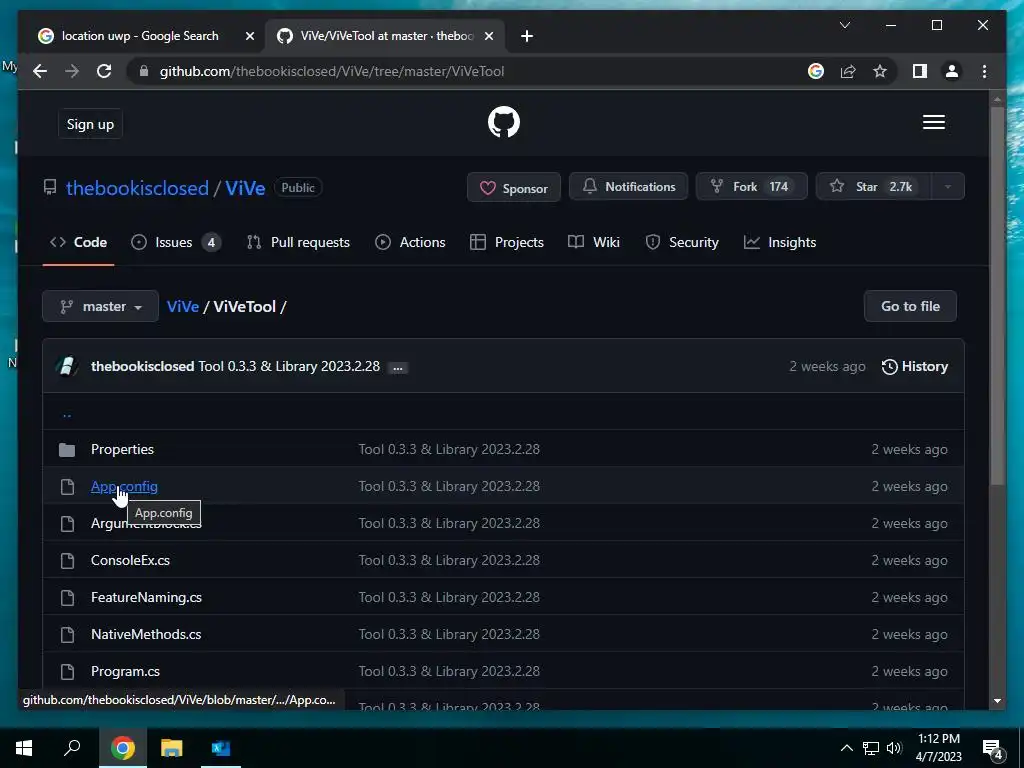Open FeatureNaming.cs file

[x=146, y=598]
